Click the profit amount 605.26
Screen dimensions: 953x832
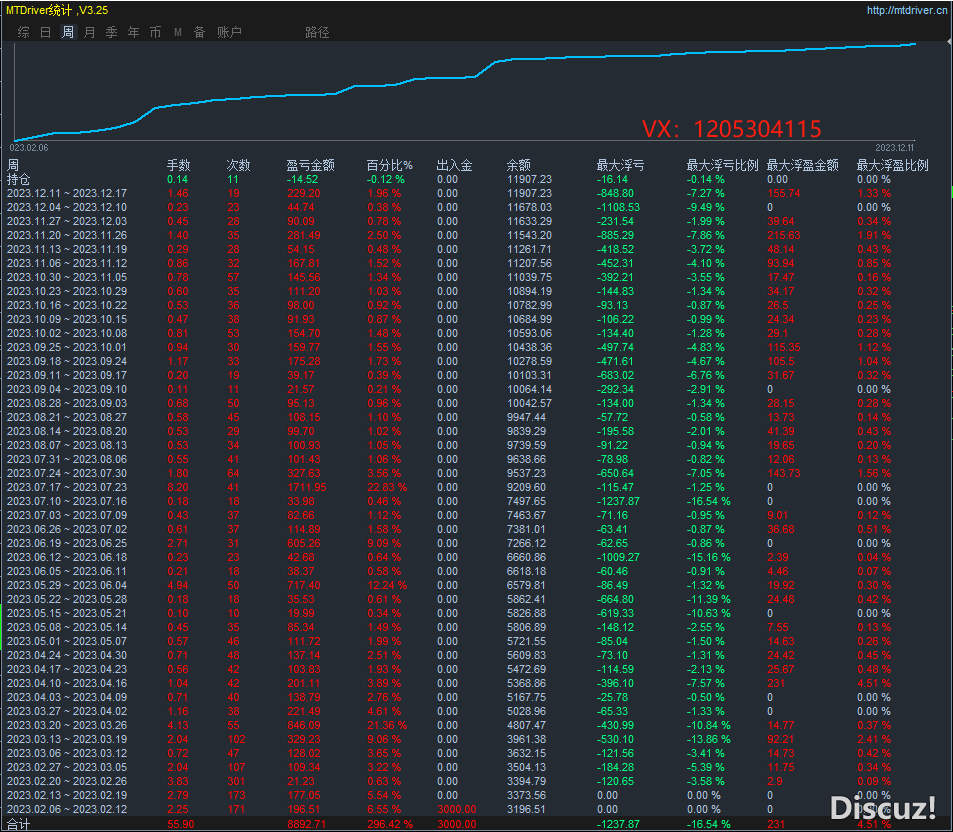pos(304,543)
